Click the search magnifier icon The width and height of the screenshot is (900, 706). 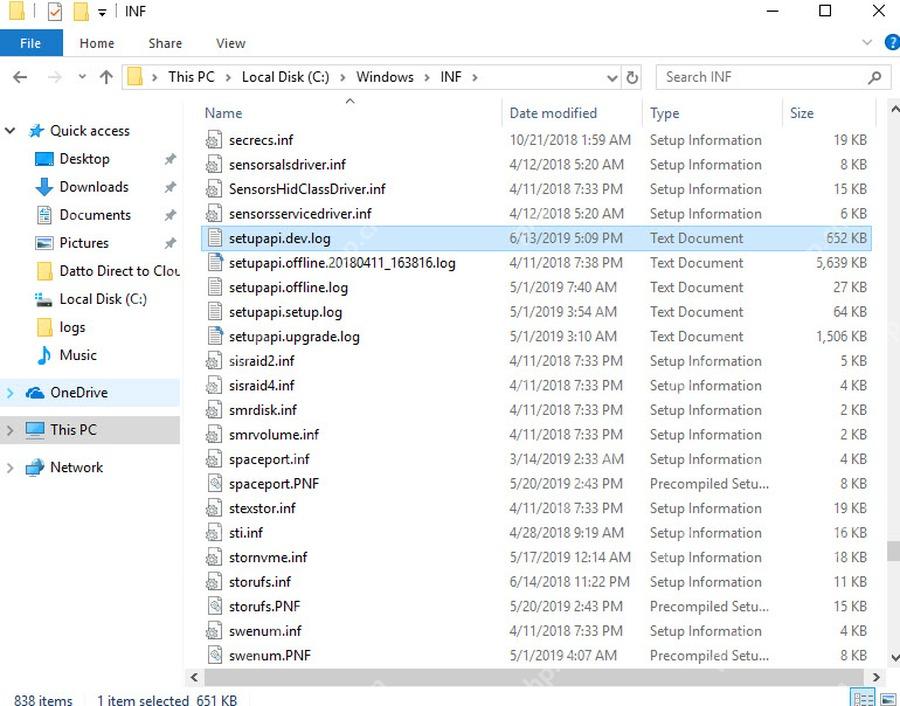coord(875,77)
